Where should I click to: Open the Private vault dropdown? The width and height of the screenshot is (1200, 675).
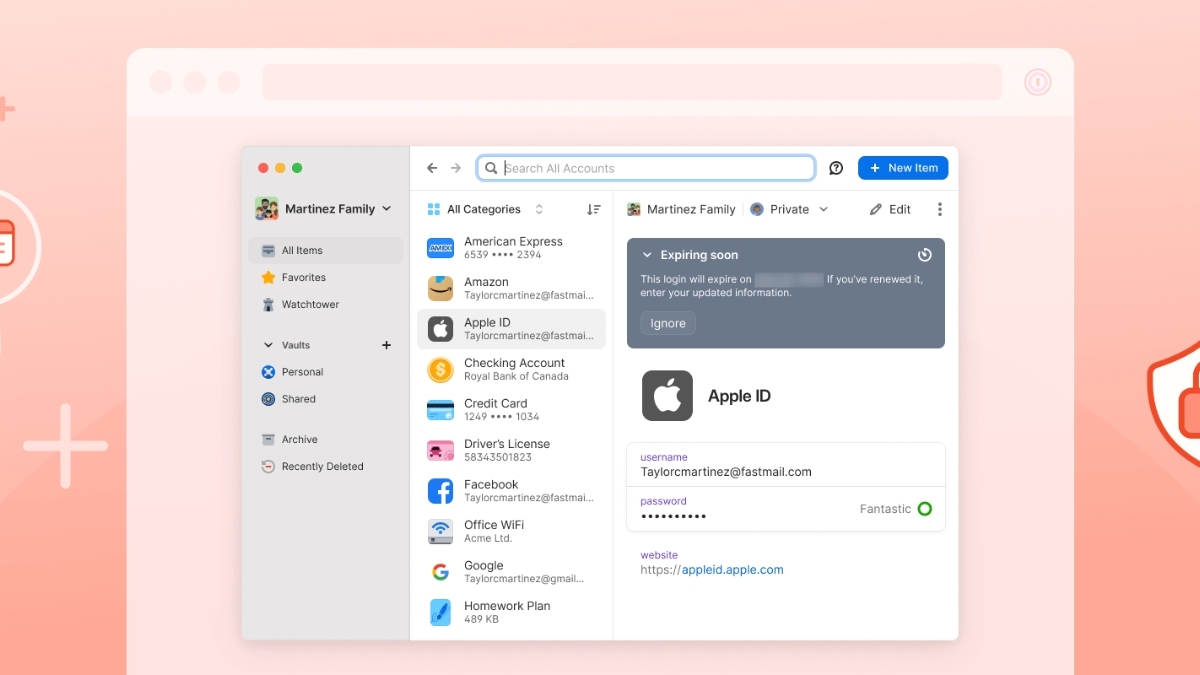(789, 209)
